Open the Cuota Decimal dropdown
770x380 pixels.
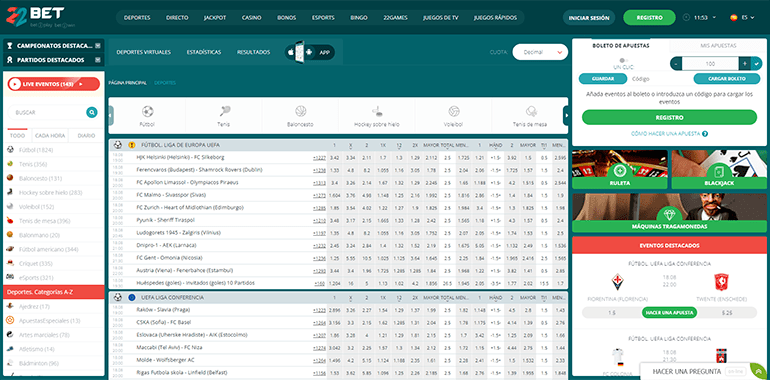pyautogui.click(x=540, y=52)
